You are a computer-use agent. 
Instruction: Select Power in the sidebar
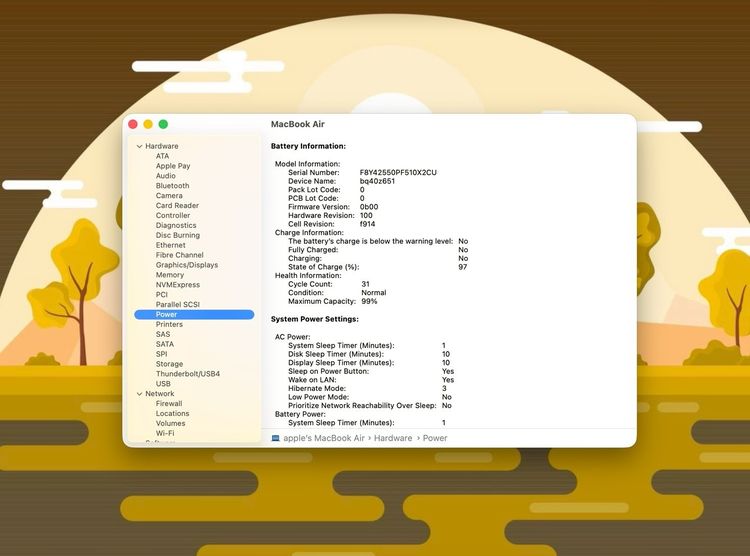tap(166, 314)
